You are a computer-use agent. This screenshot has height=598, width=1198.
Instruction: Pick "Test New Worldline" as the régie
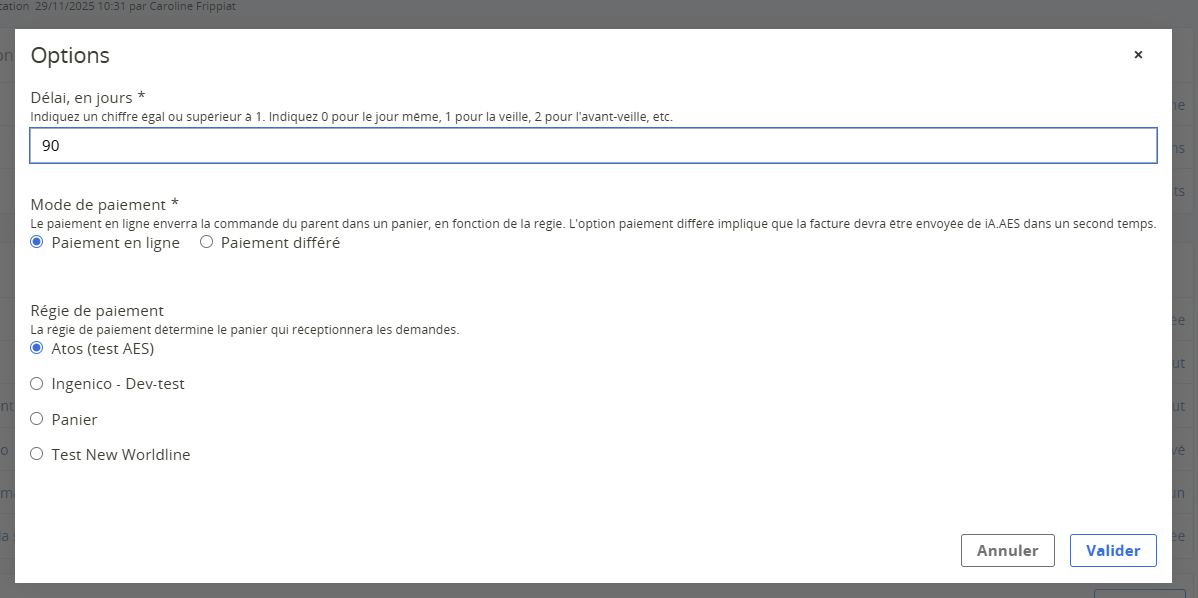tap(36, 453)
